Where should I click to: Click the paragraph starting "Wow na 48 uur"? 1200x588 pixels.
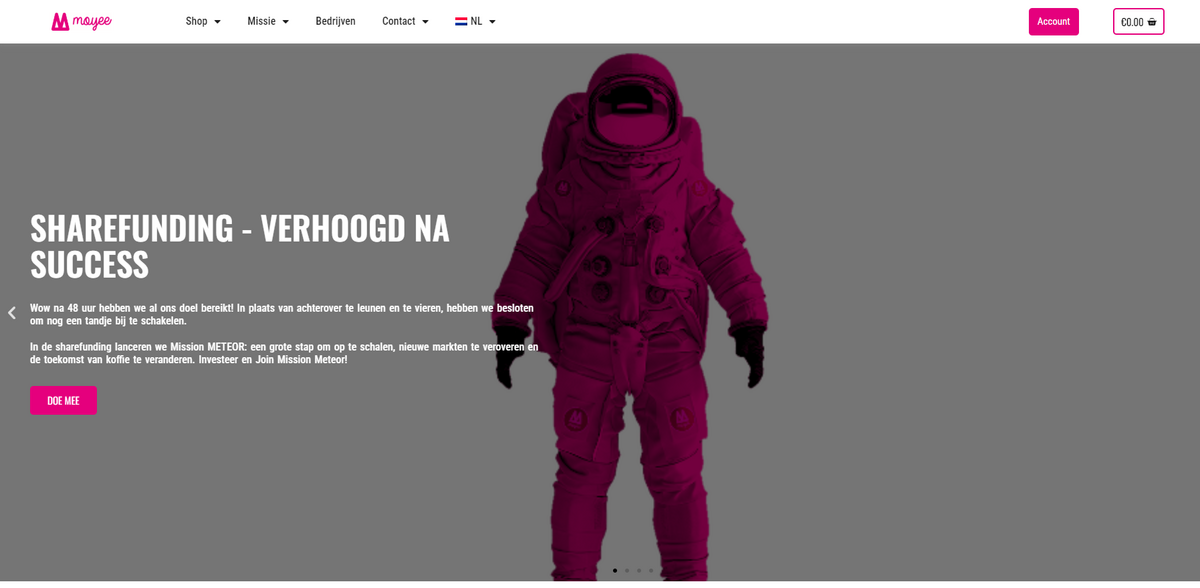pos(282,314)
